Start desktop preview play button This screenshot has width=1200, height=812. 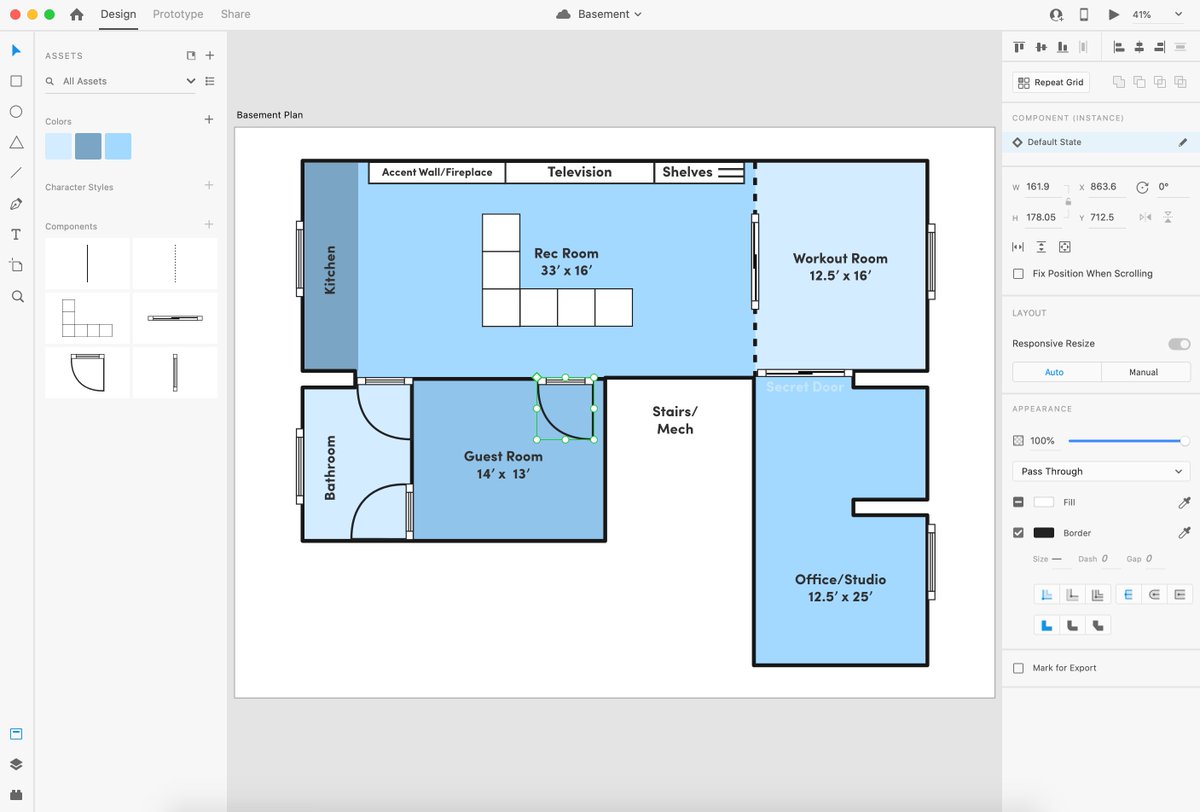[x=1114, y=15]
